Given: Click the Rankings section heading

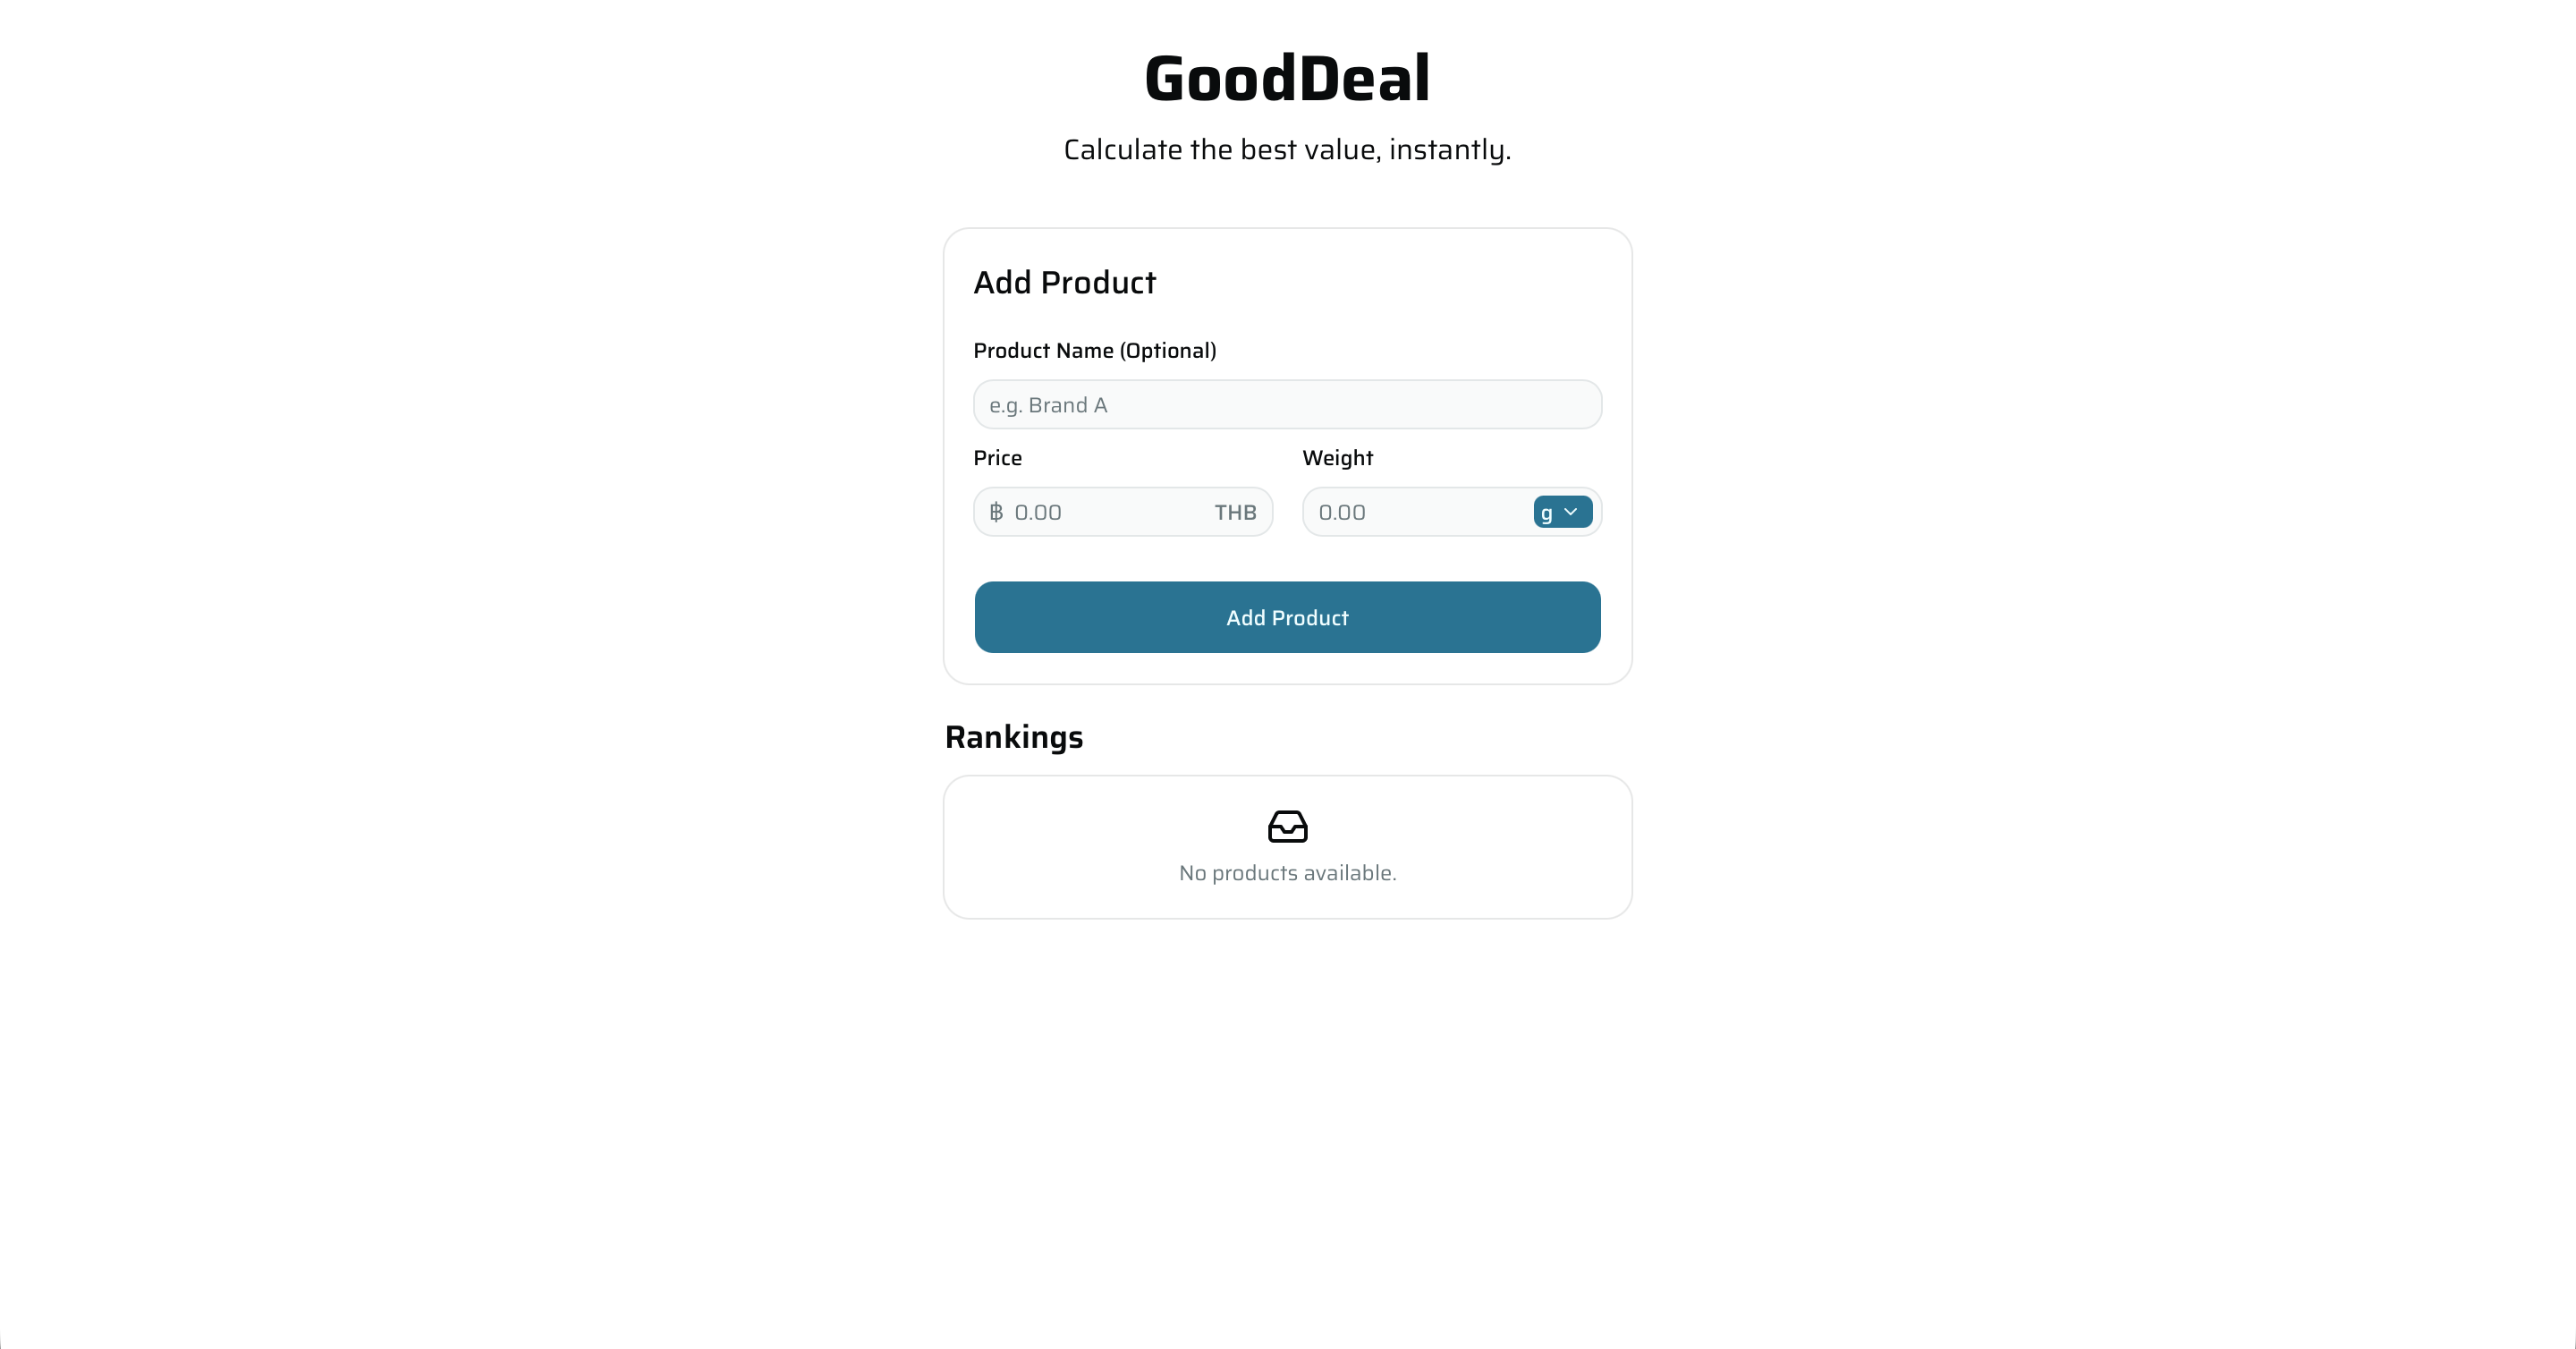Looking at the screenshot, I should pos(1014,737).
